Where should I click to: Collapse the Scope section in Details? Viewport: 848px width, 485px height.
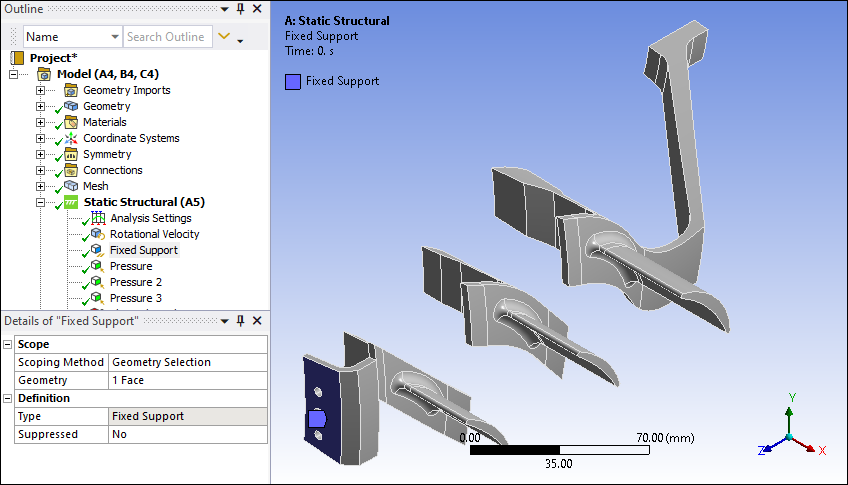point(9,344)
